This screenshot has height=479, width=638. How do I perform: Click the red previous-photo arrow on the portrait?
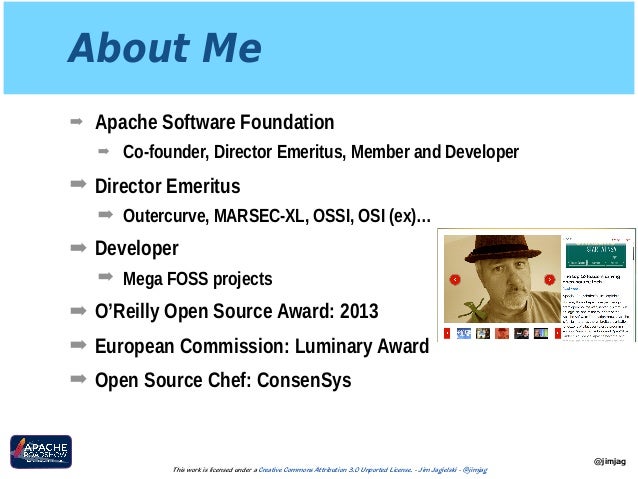tap(455, 280)
